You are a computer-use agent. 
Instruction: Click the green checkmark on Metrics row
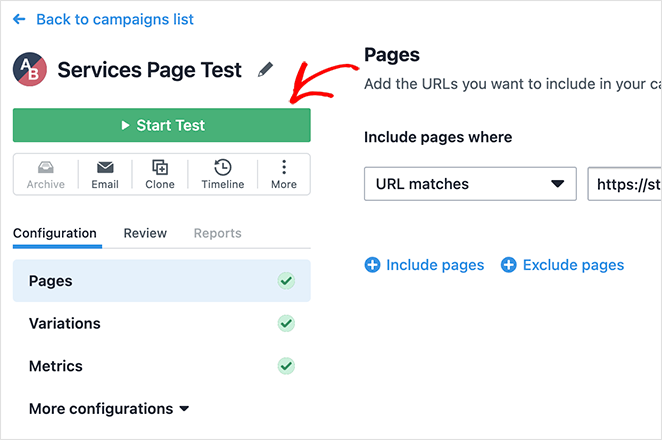pos(286,366)
